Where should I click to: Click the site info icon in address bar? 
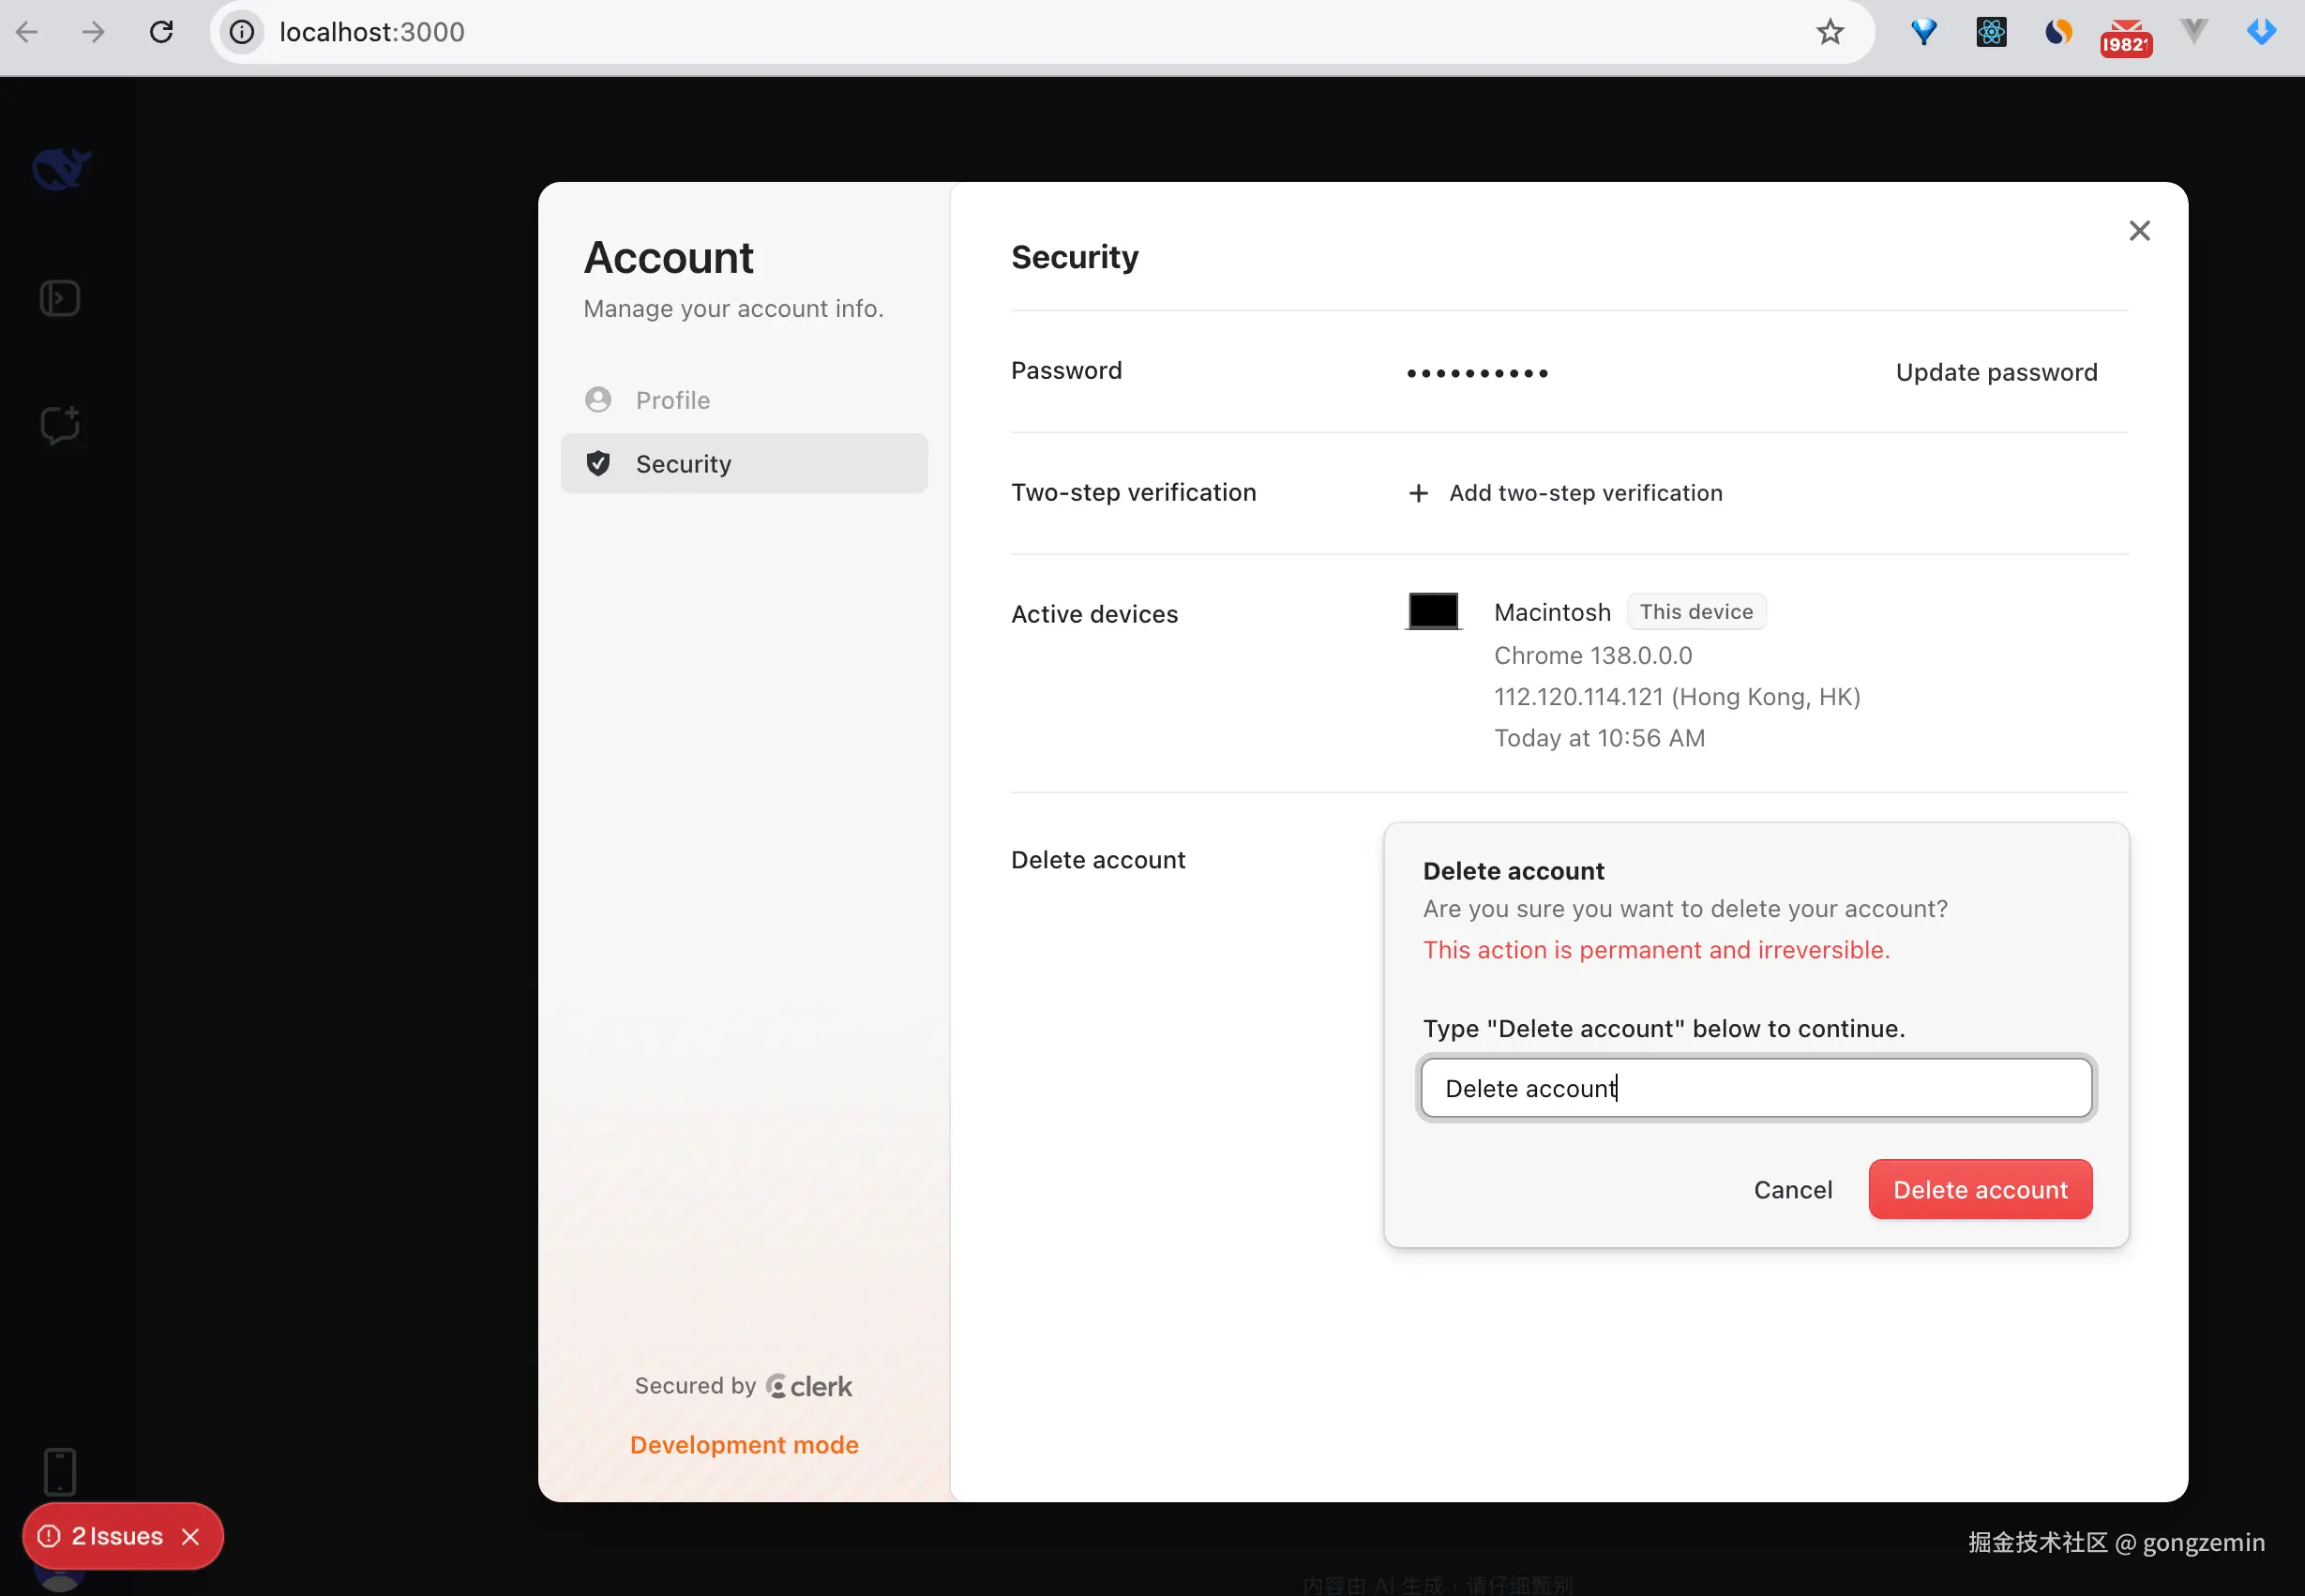242,32
